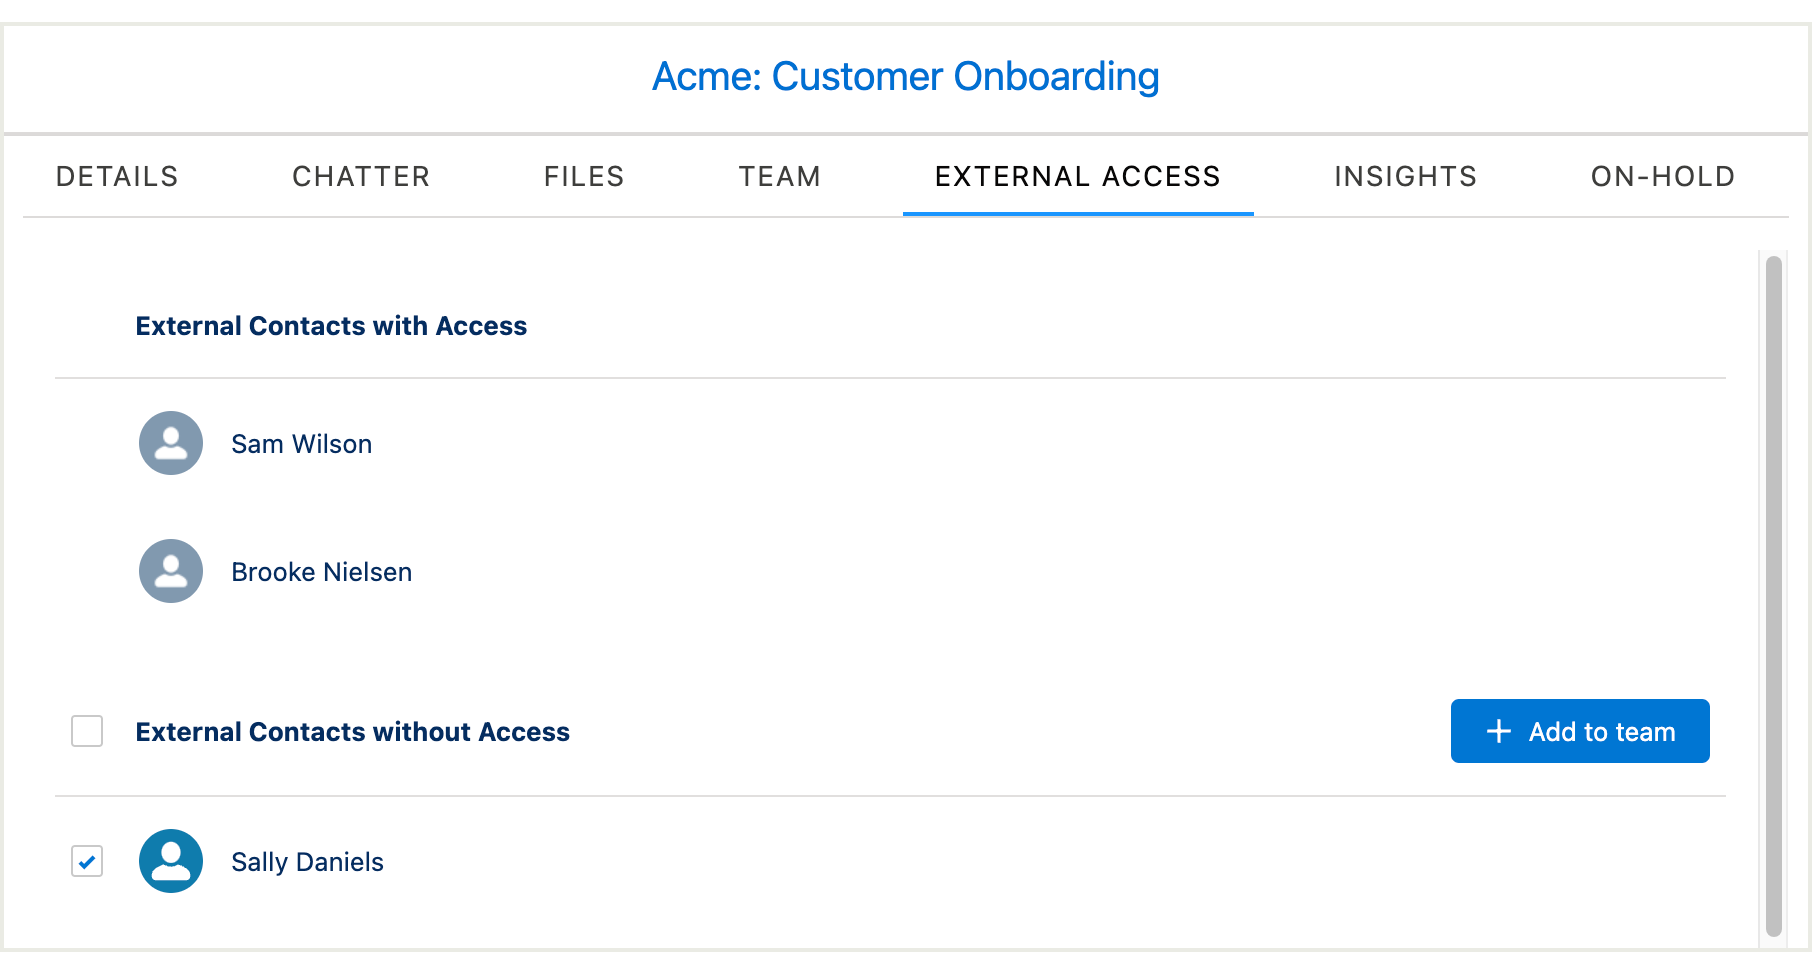Viewport: 1812px width, 978px height.
Task: Open the Chatter tab
Action: coord(361,176)
